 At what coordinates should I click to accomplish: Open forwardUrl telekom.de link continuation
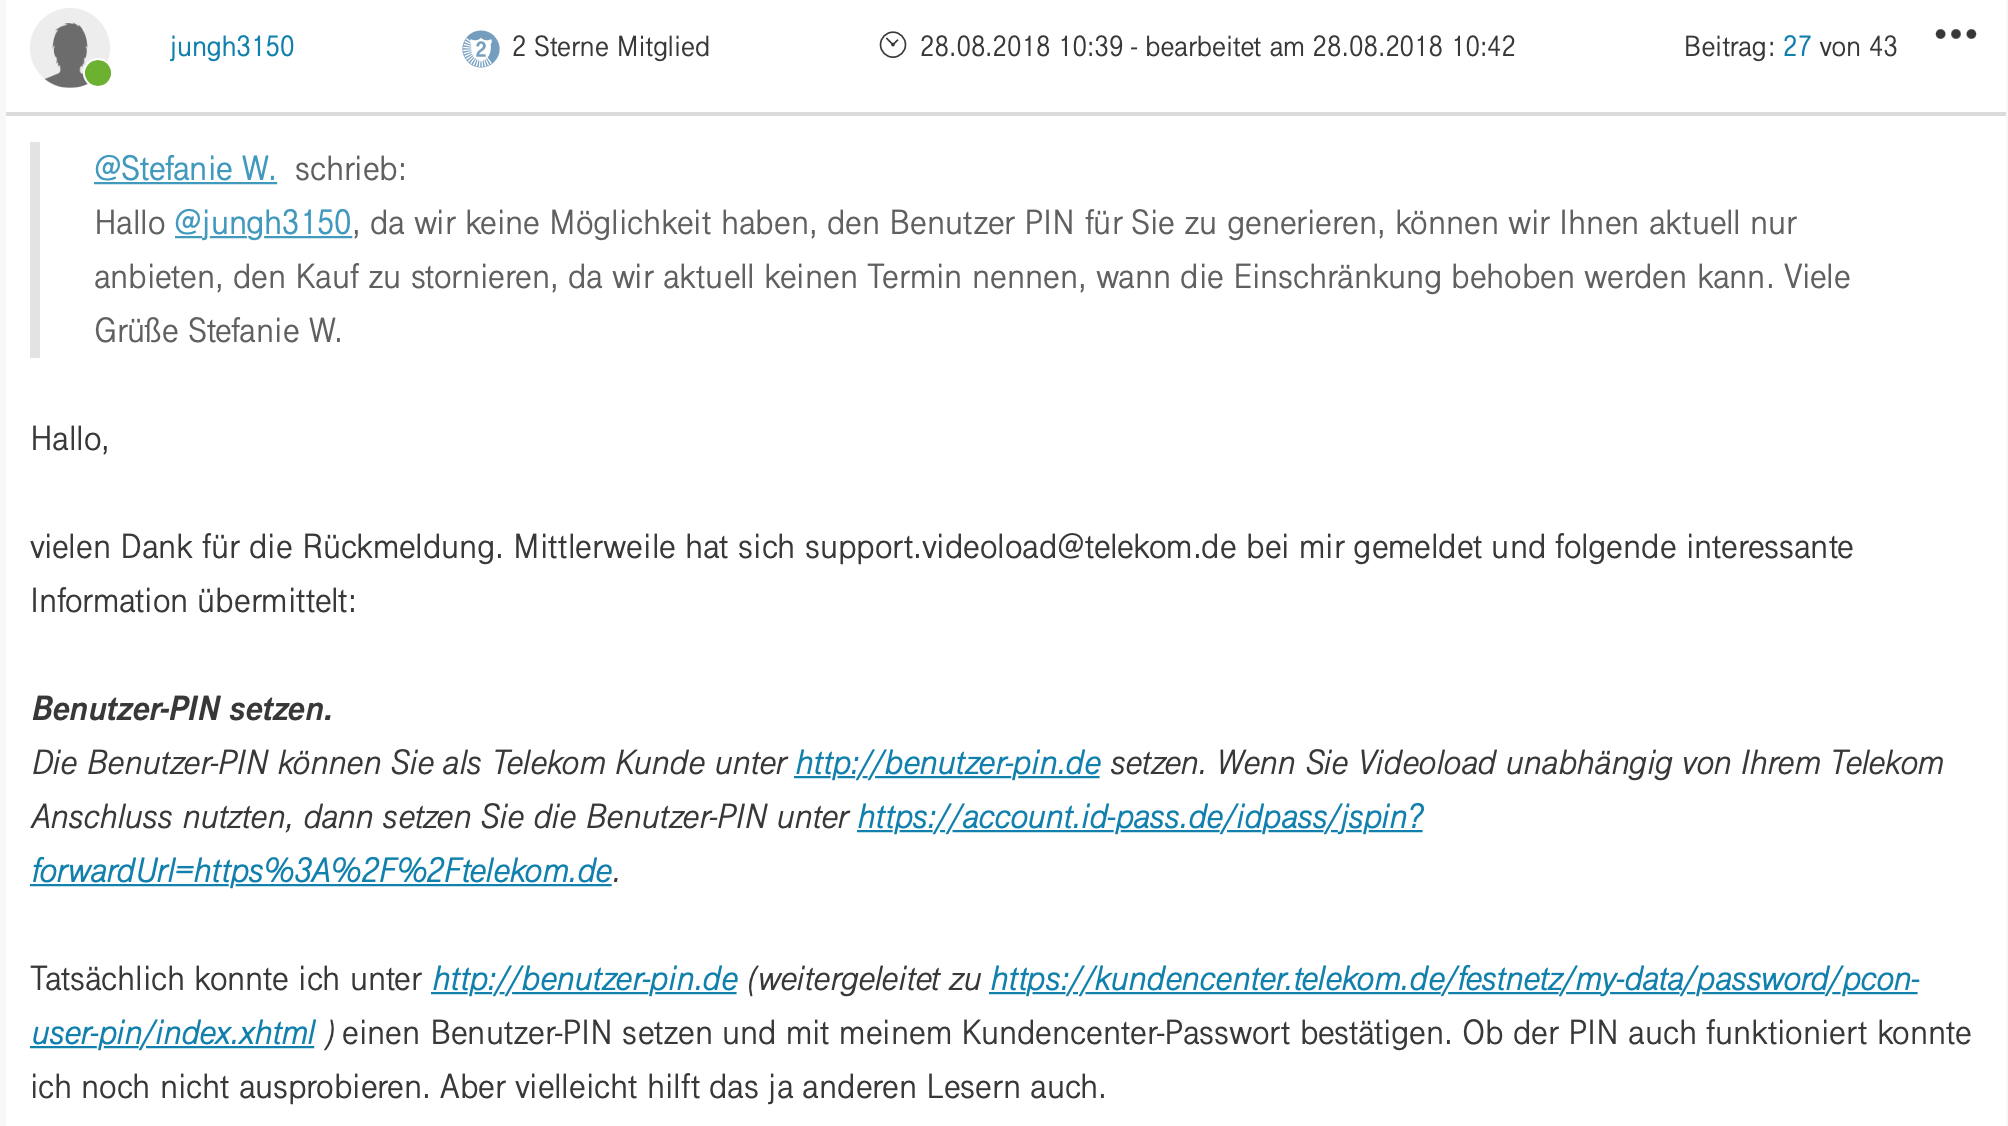tap(321, 871)
